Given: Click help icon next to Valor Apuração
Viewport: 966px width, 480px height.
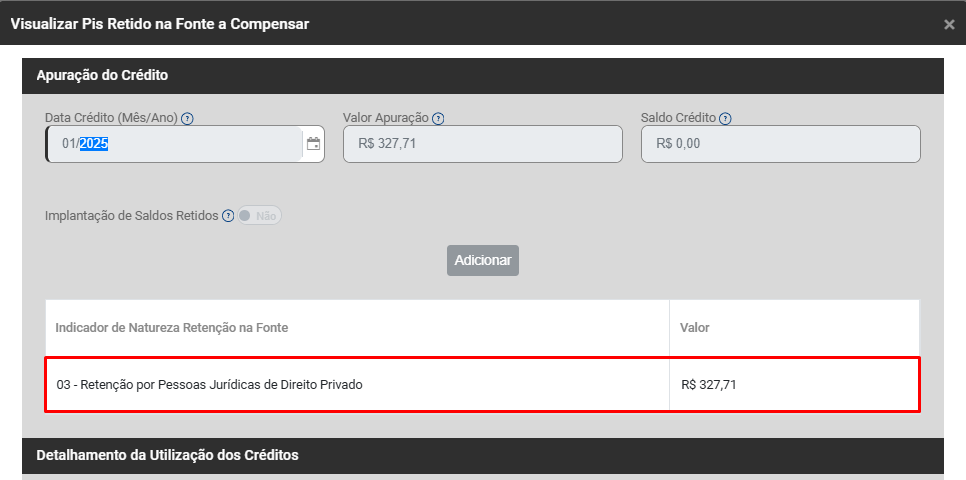Looking at the screenshot, I should click(438, 118).
